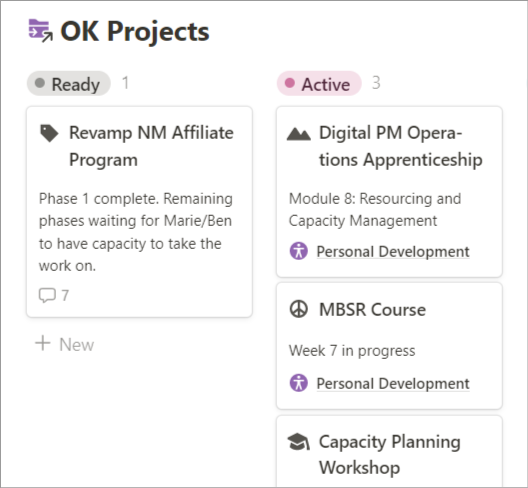Add a New item in Ready column
The width and height of the screenshot is (528, 488).
point(65,344)
